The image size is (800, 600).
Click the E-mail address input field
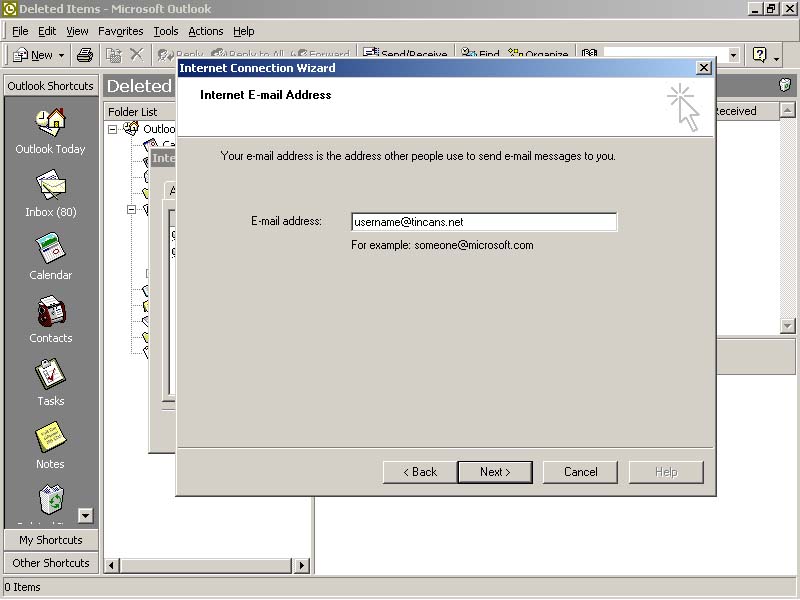pyautogui.click(x=484, y=222)
